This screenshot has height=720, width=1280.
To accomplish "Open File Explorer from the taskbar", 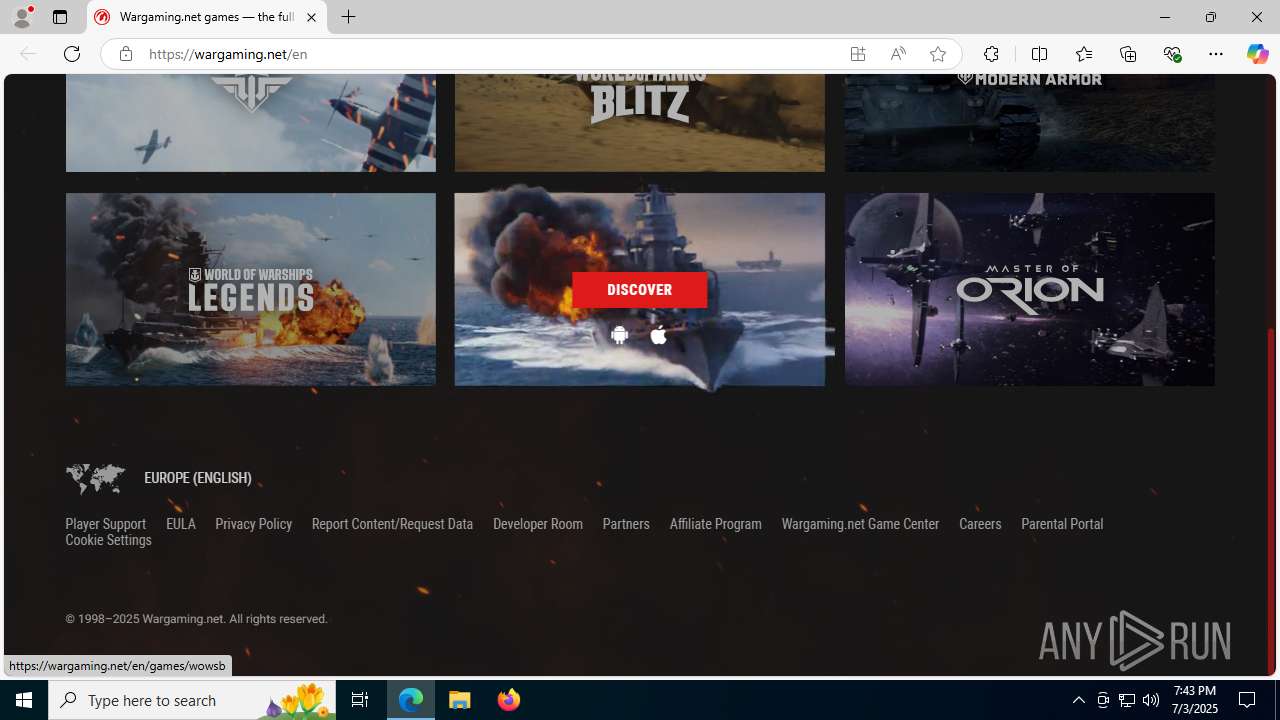I will pyautogui.click(x=460, y=700).
